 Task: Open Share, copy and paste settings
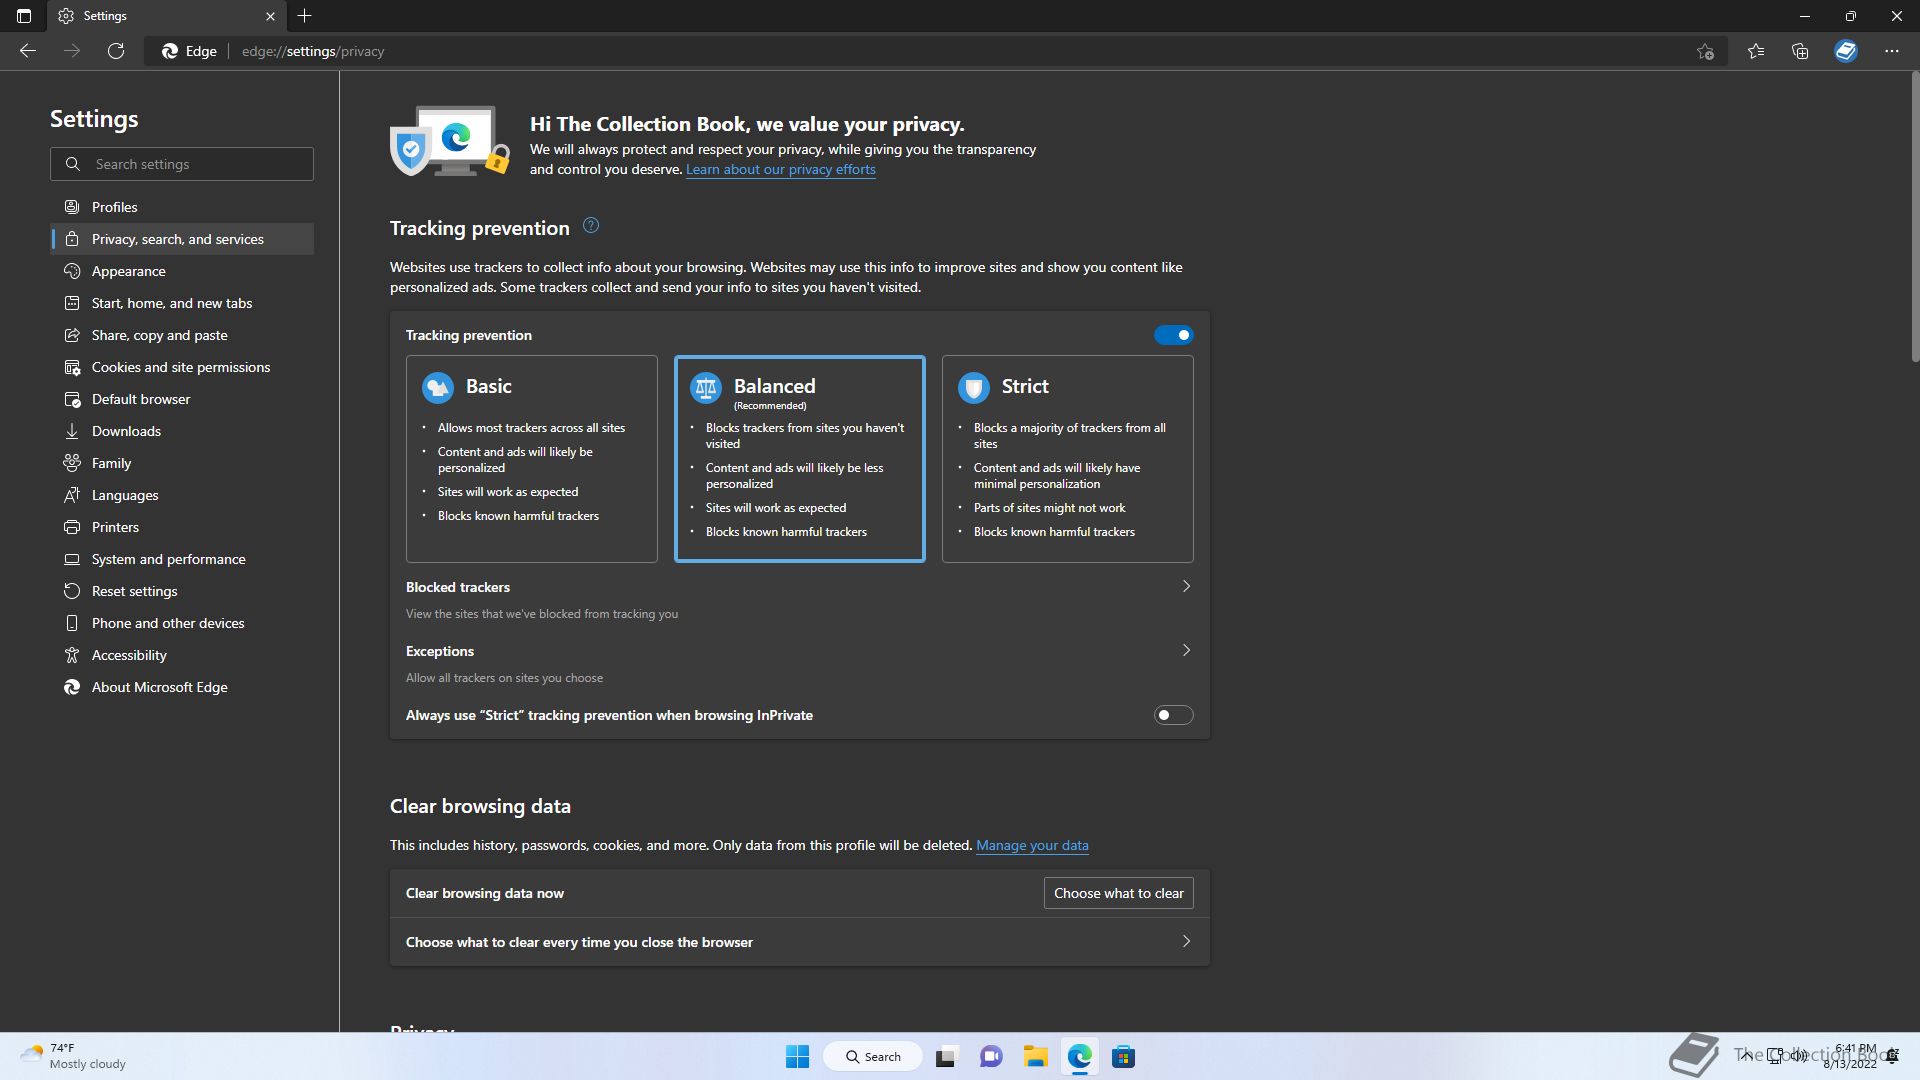(182, 335)
